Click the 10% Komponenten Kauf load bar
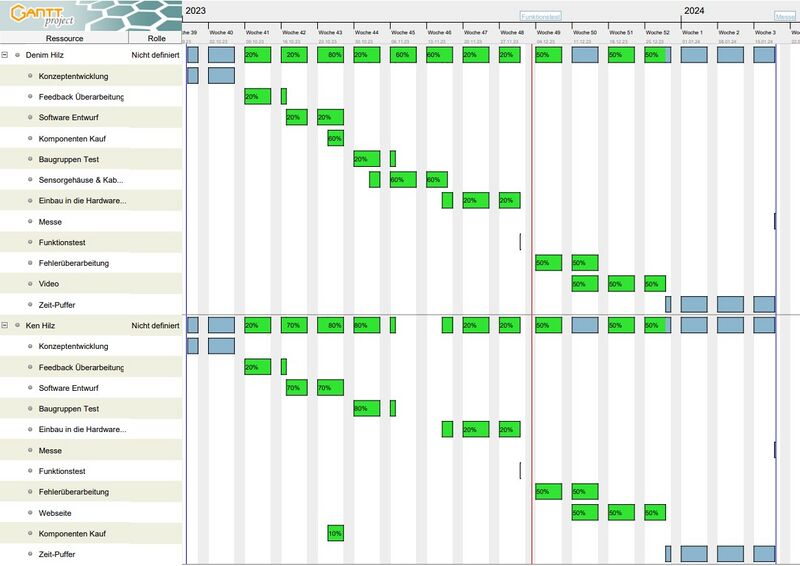The image size is (800, 566). point(335,533)
